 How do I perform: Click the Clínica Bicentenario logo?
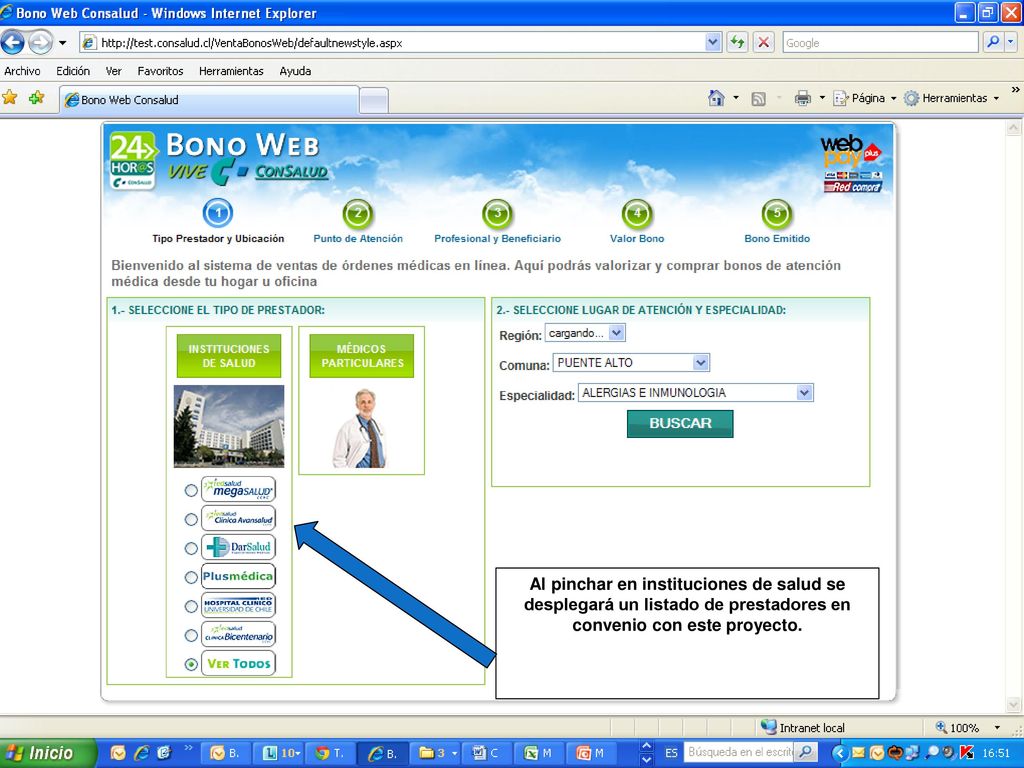(238, 634)
